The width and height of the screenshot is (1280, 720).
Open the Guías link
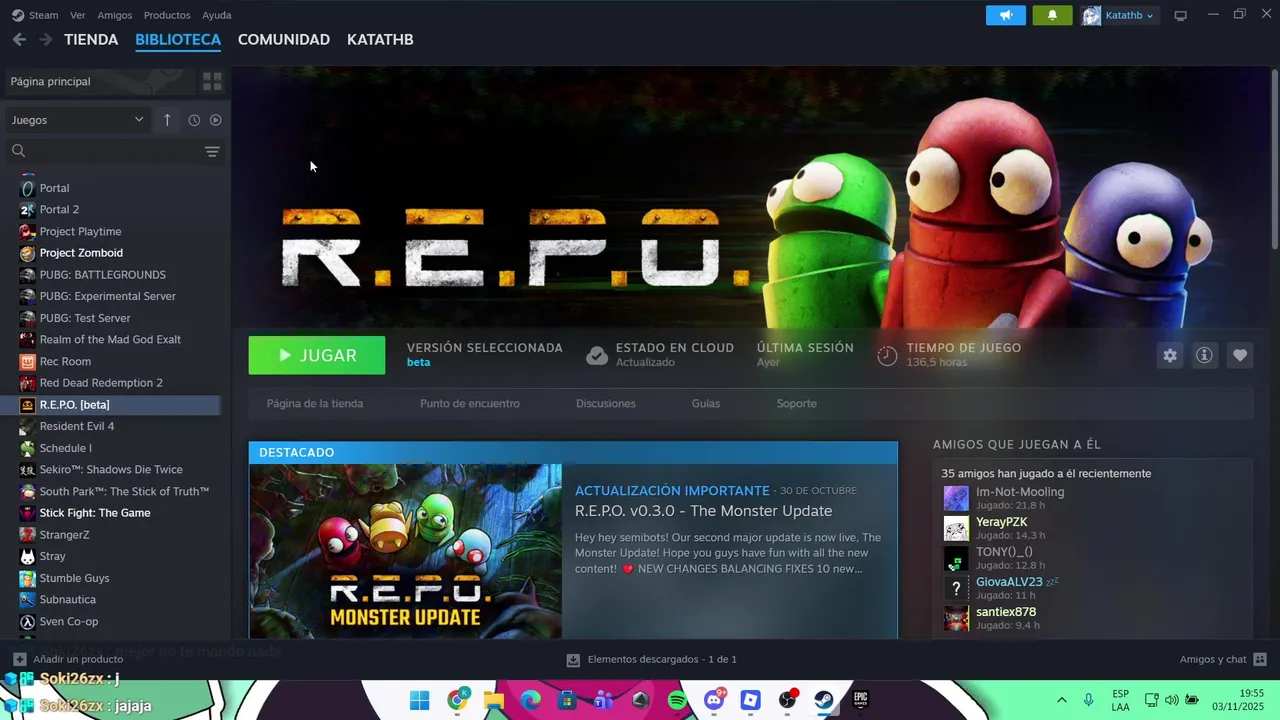(706, 403)
